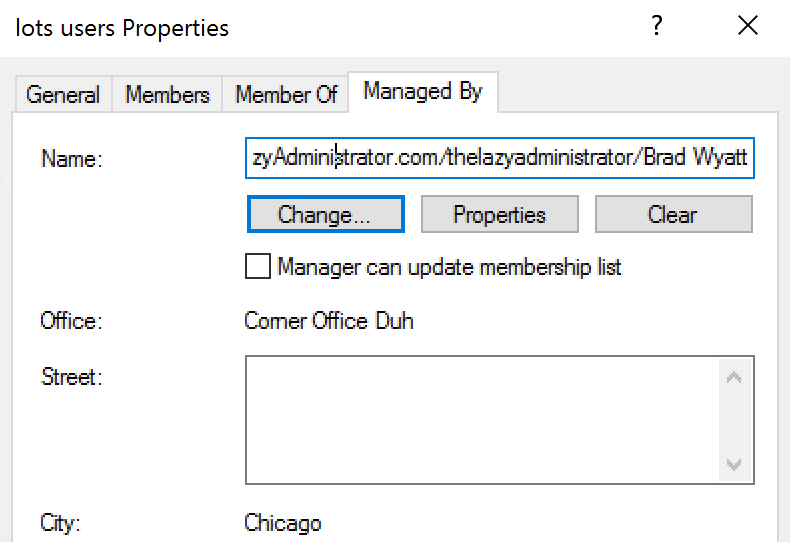Click the Street box scroll down arrow

[734, 464]
